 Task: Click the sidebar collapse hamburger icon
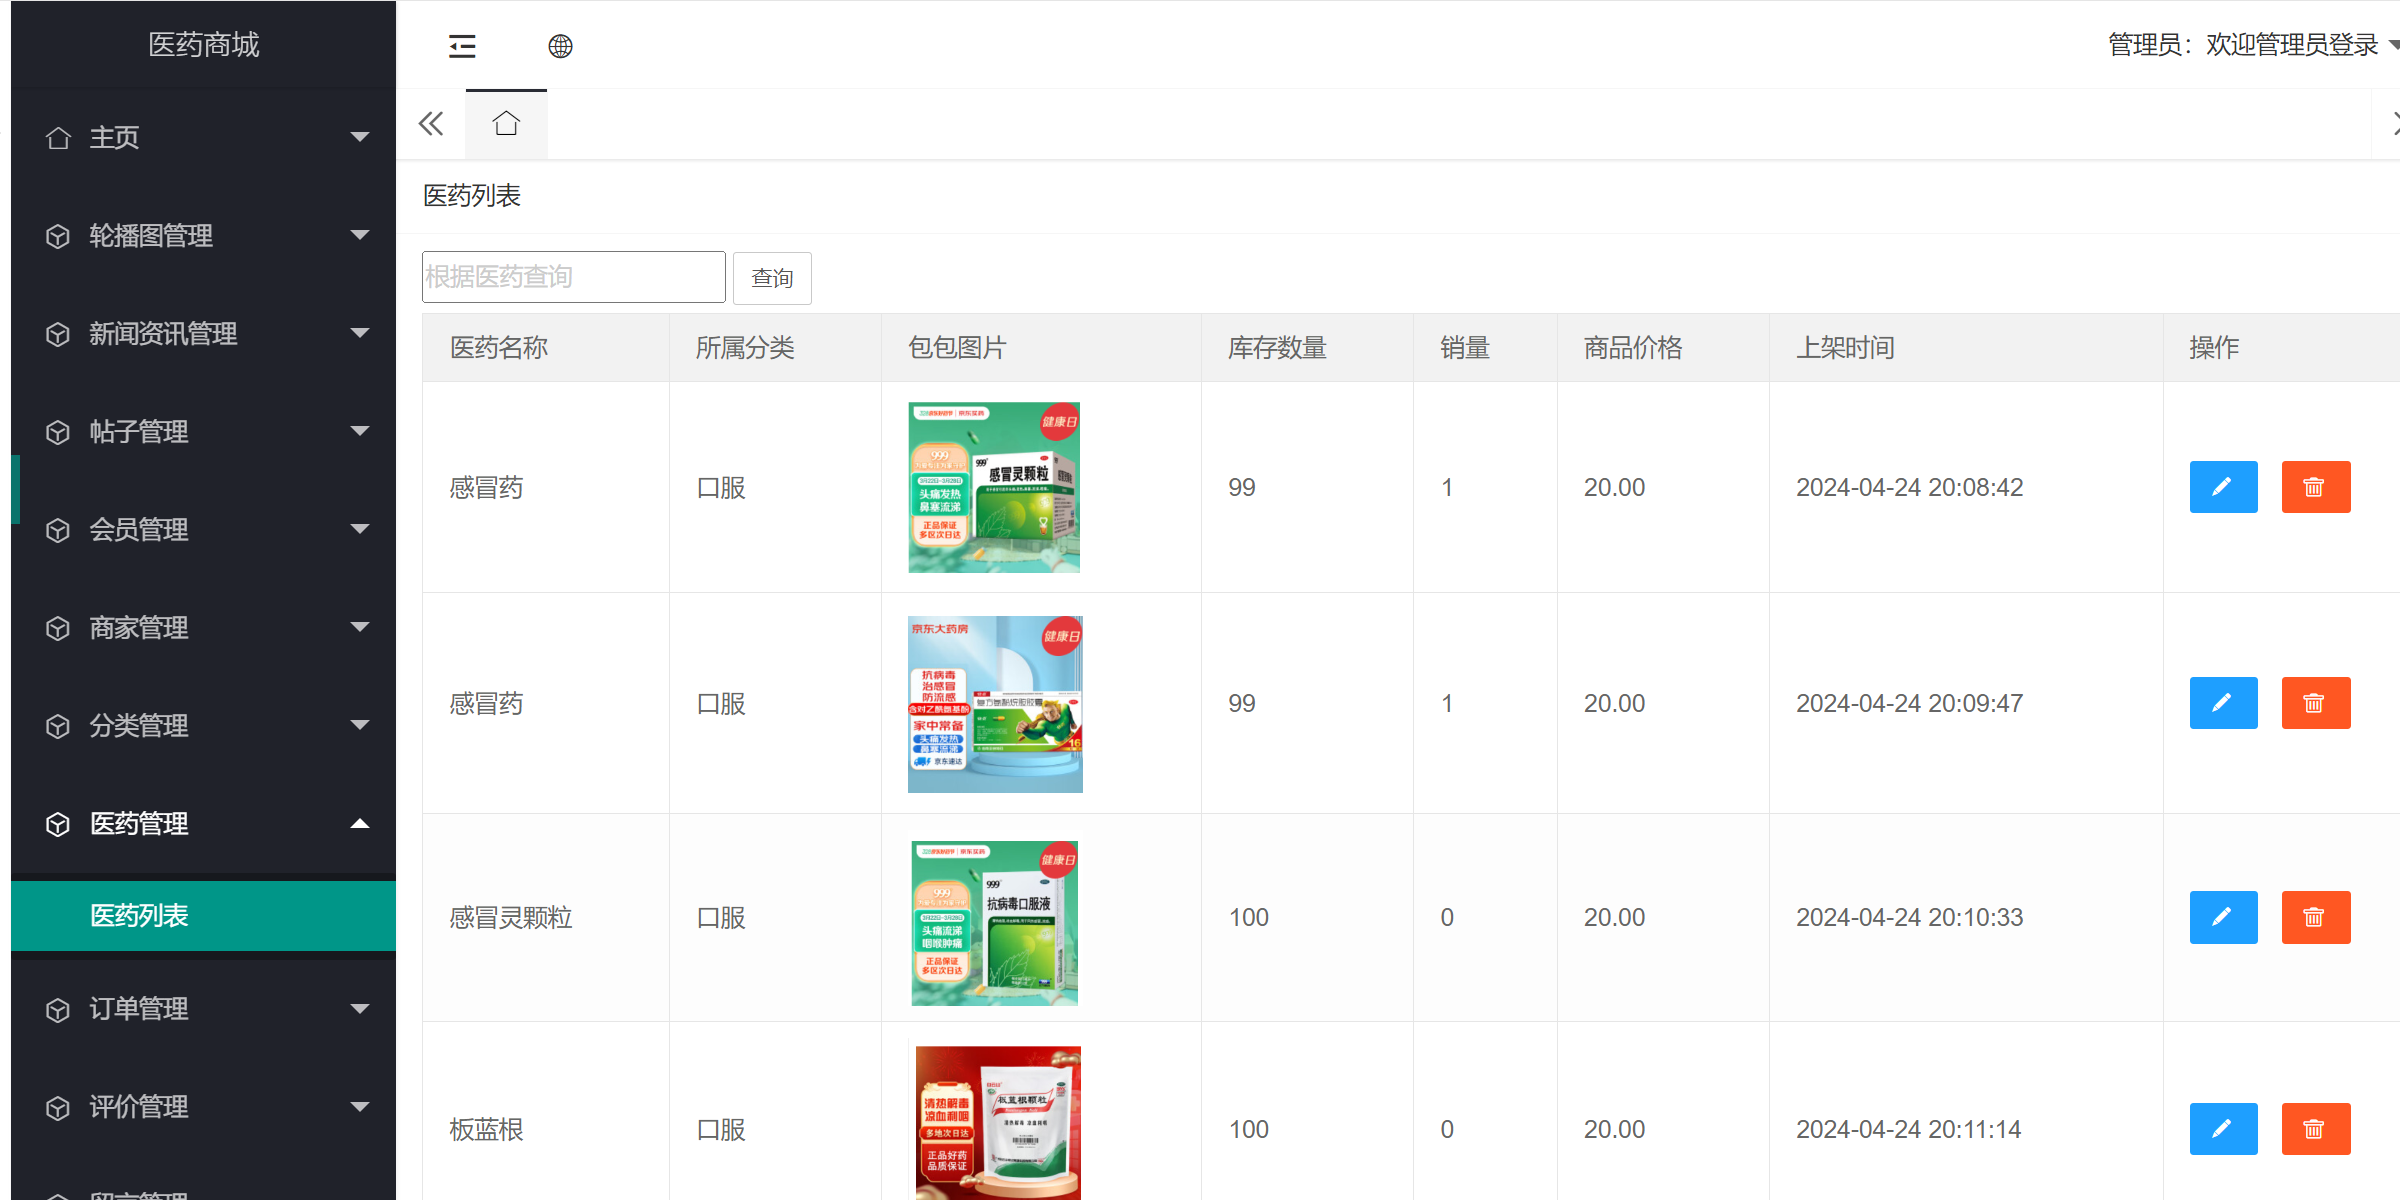[x=462, y=46]
